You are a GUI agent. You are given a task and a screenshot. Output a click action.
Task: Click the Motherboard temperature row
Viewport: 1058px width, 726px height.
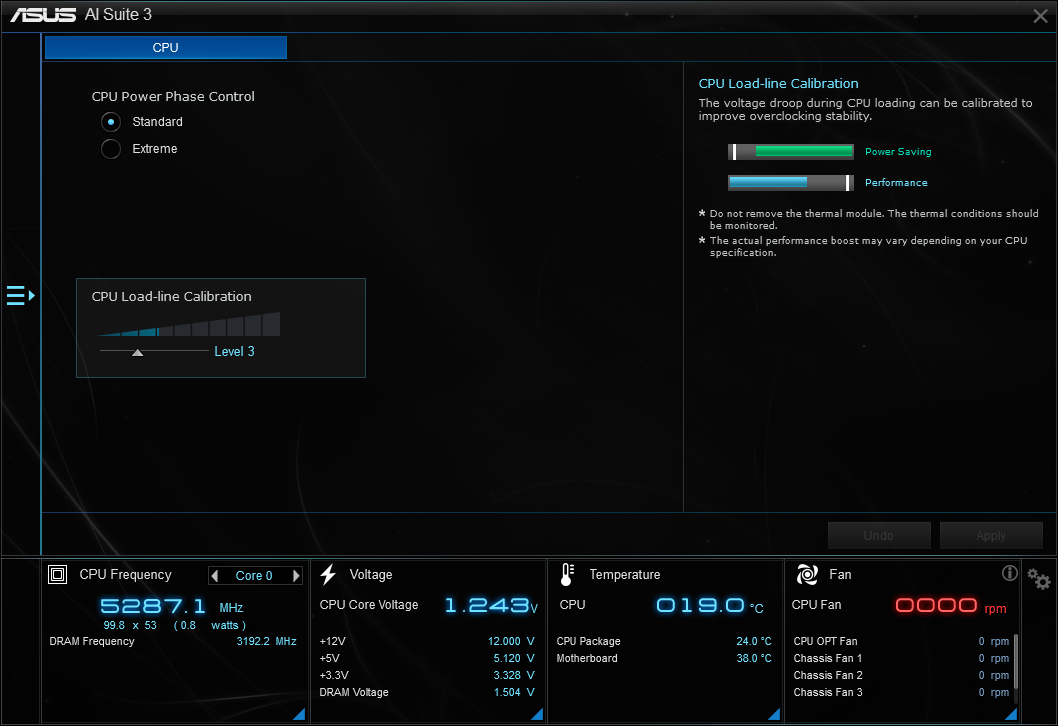click(664, 659)
